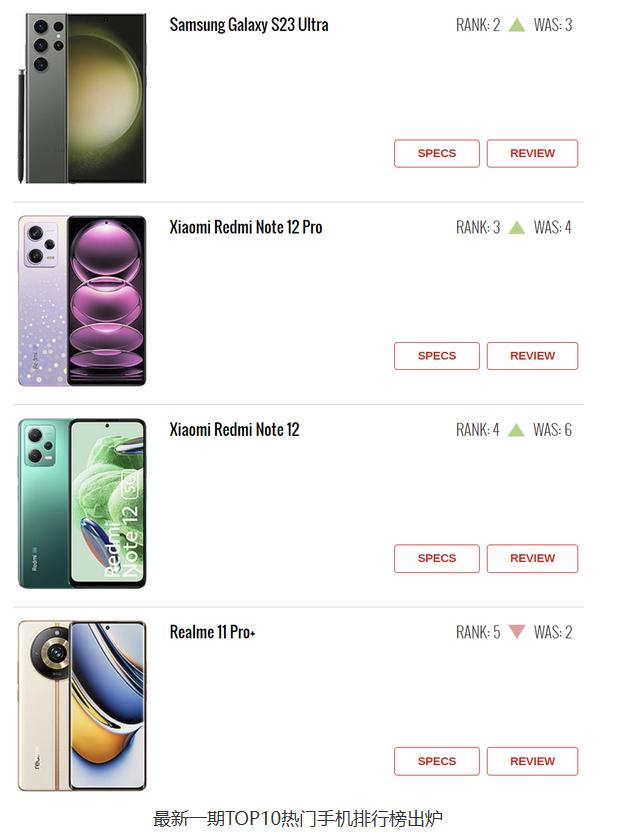Click the Samsung Galaxy S23 Ultra phone image

82,99
